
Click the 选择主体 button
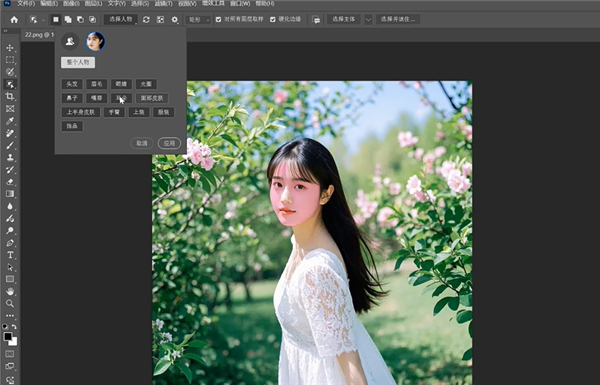tap(344, 20)
